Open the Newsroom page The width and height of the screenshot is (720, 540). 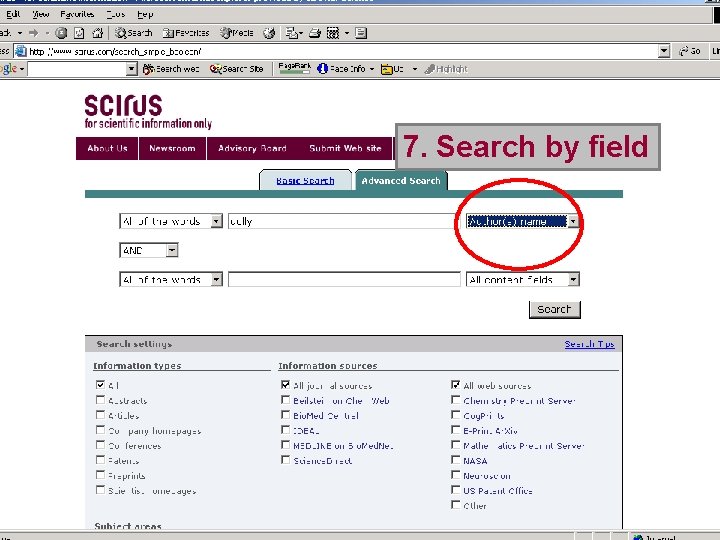point(172,148)
